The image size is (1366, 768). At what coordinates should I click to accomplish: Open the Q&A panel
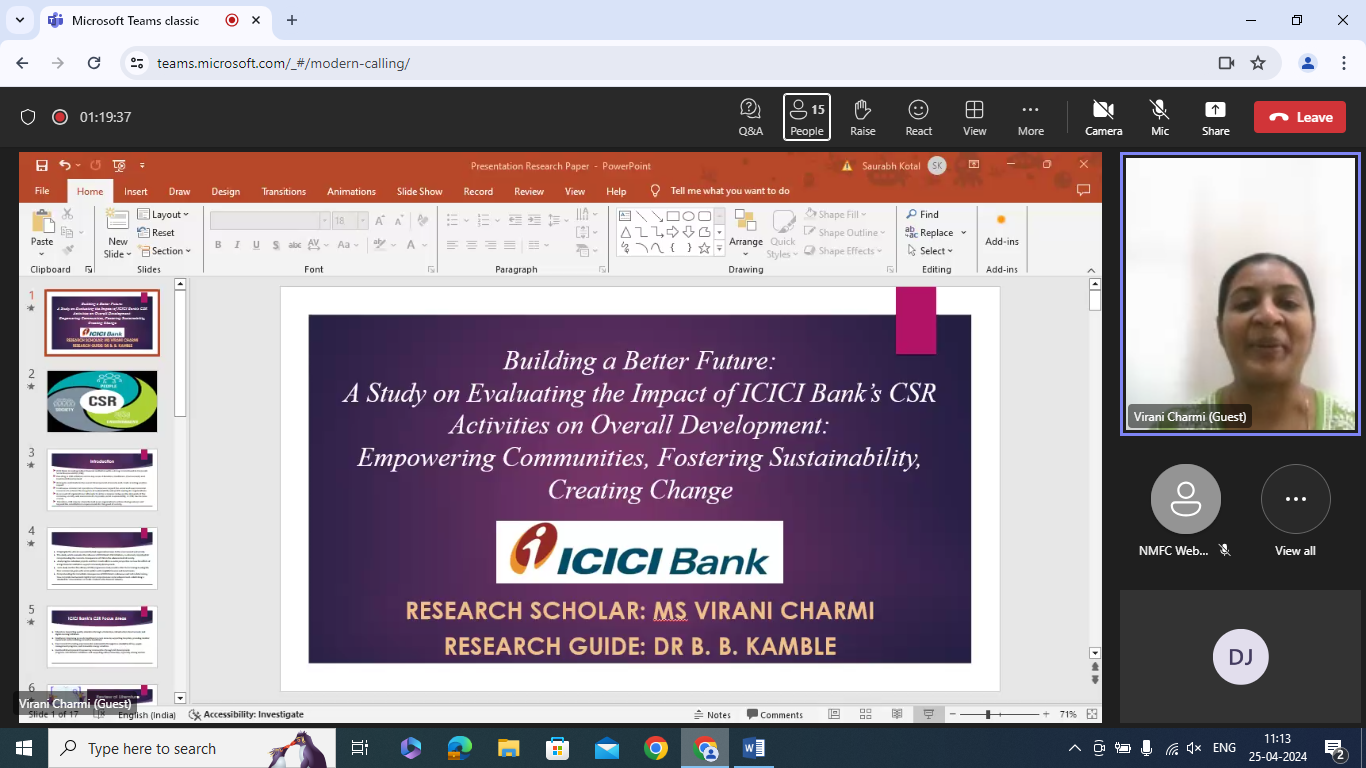(750, 117)
